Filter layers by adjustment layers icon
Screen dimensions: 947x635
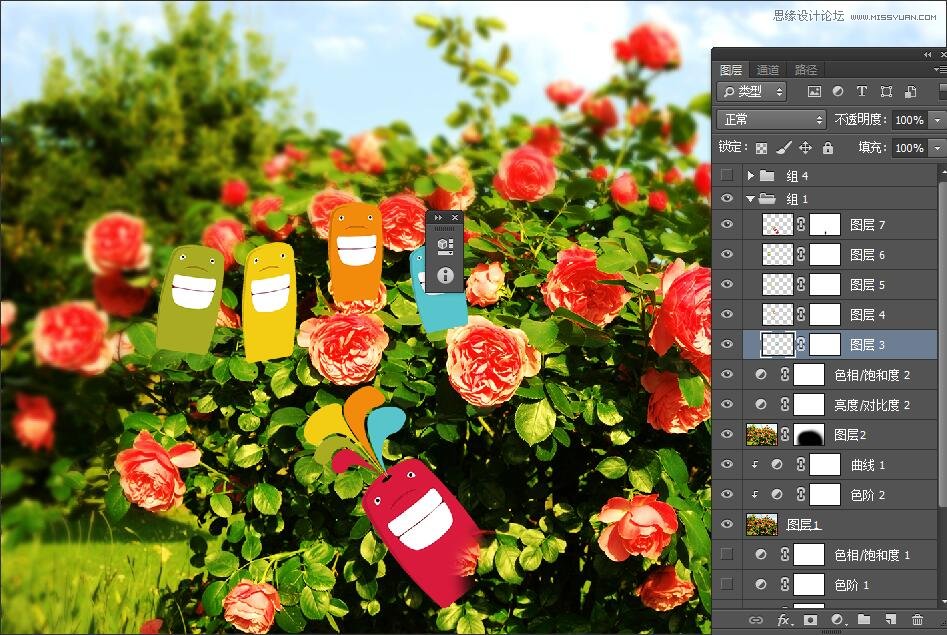pyautogui.click(x=838, y=91)
